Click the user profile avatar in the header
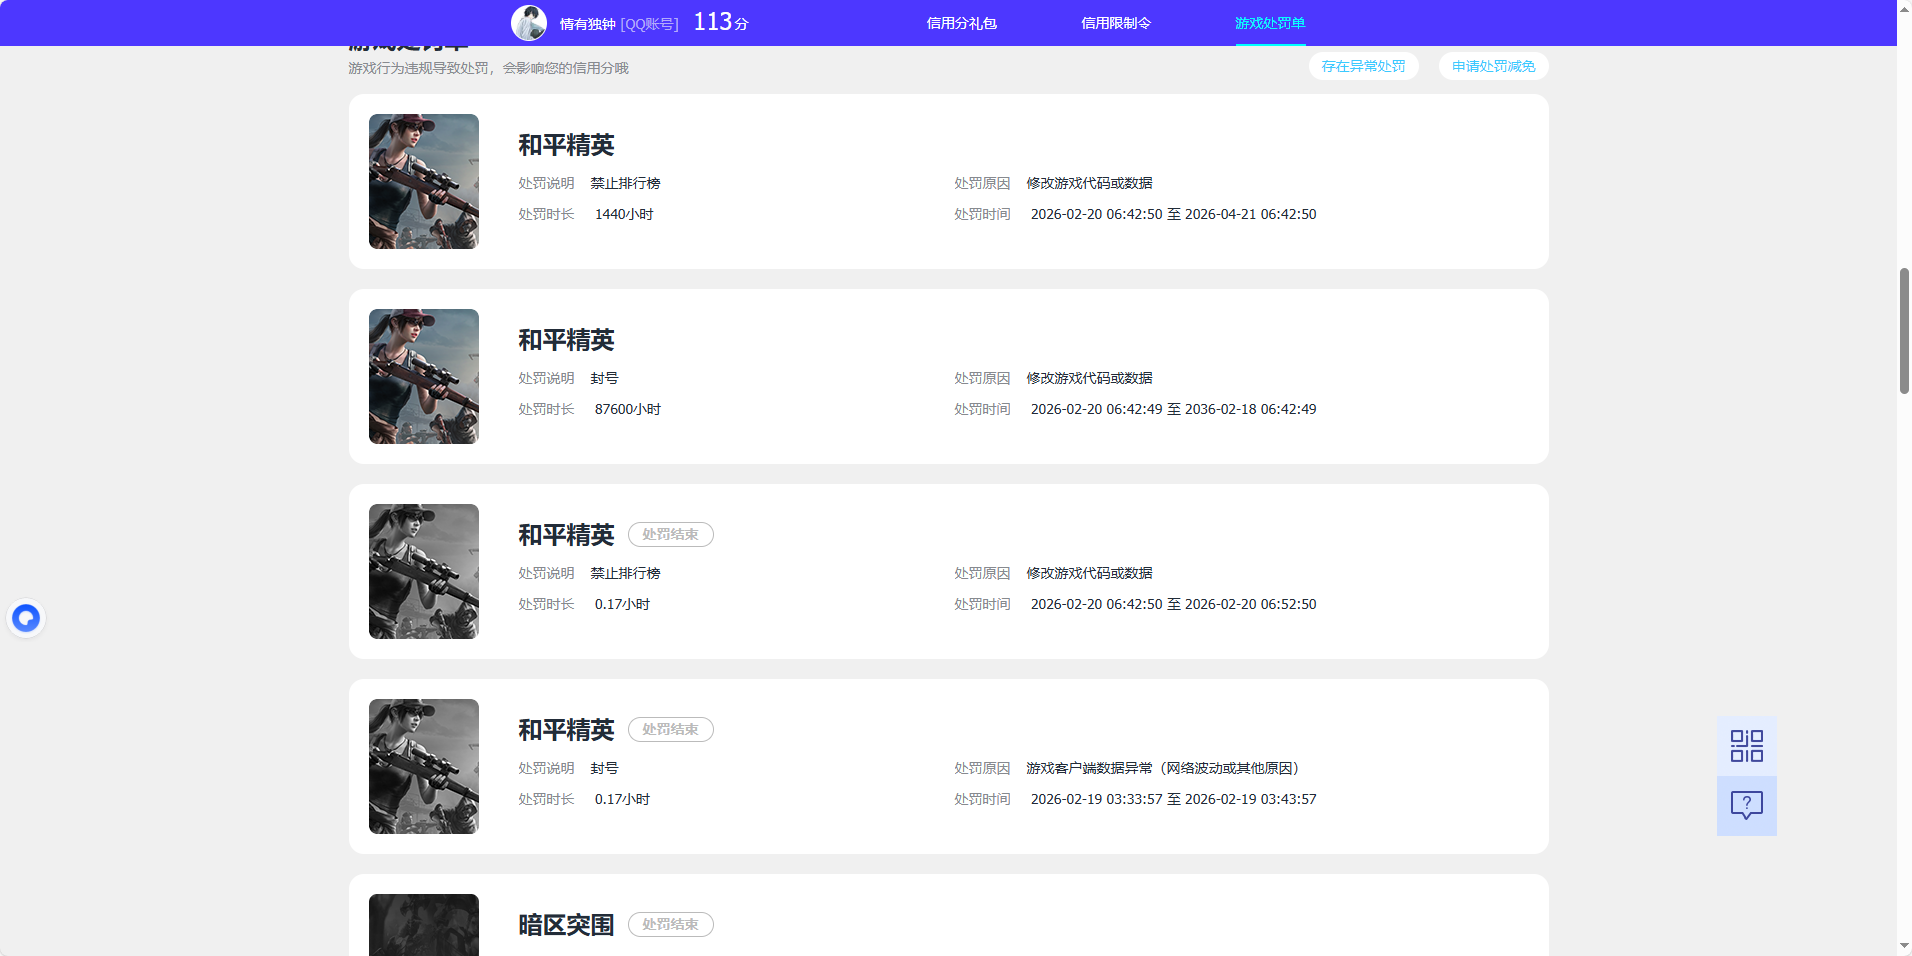Image resolution: width=1912 pixels, height=956 pixels. click(x=530, y=22)
